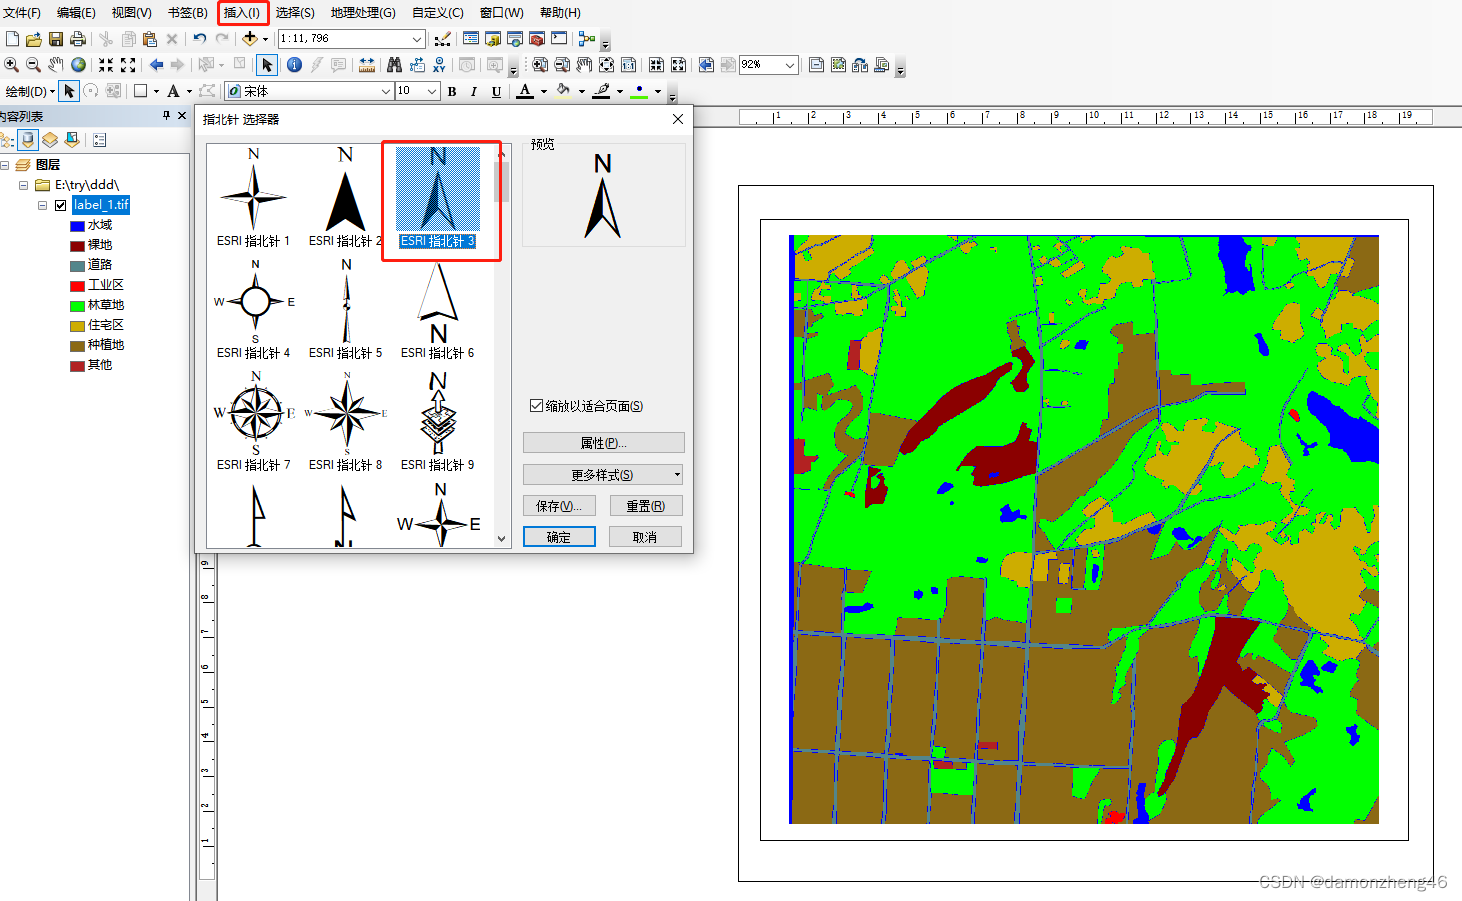Open the 插入(I) menu
Image resolution: width=1462 pixels, height=901 pixels.
click(x=242, y=12)
